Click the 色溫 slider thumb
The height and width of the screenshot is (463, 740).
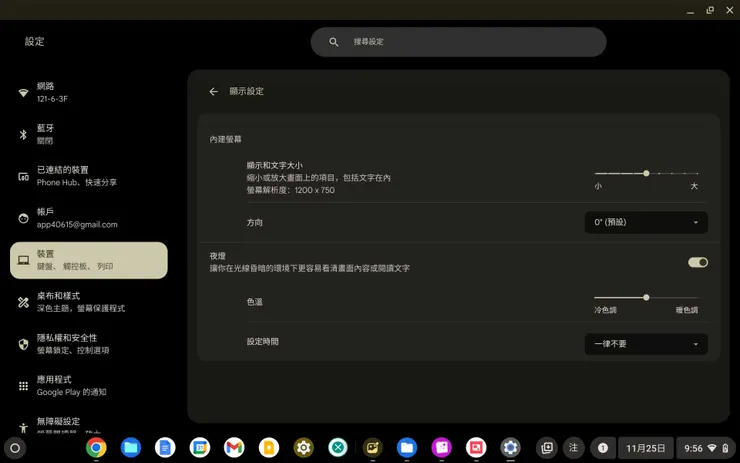click(646, 297)
